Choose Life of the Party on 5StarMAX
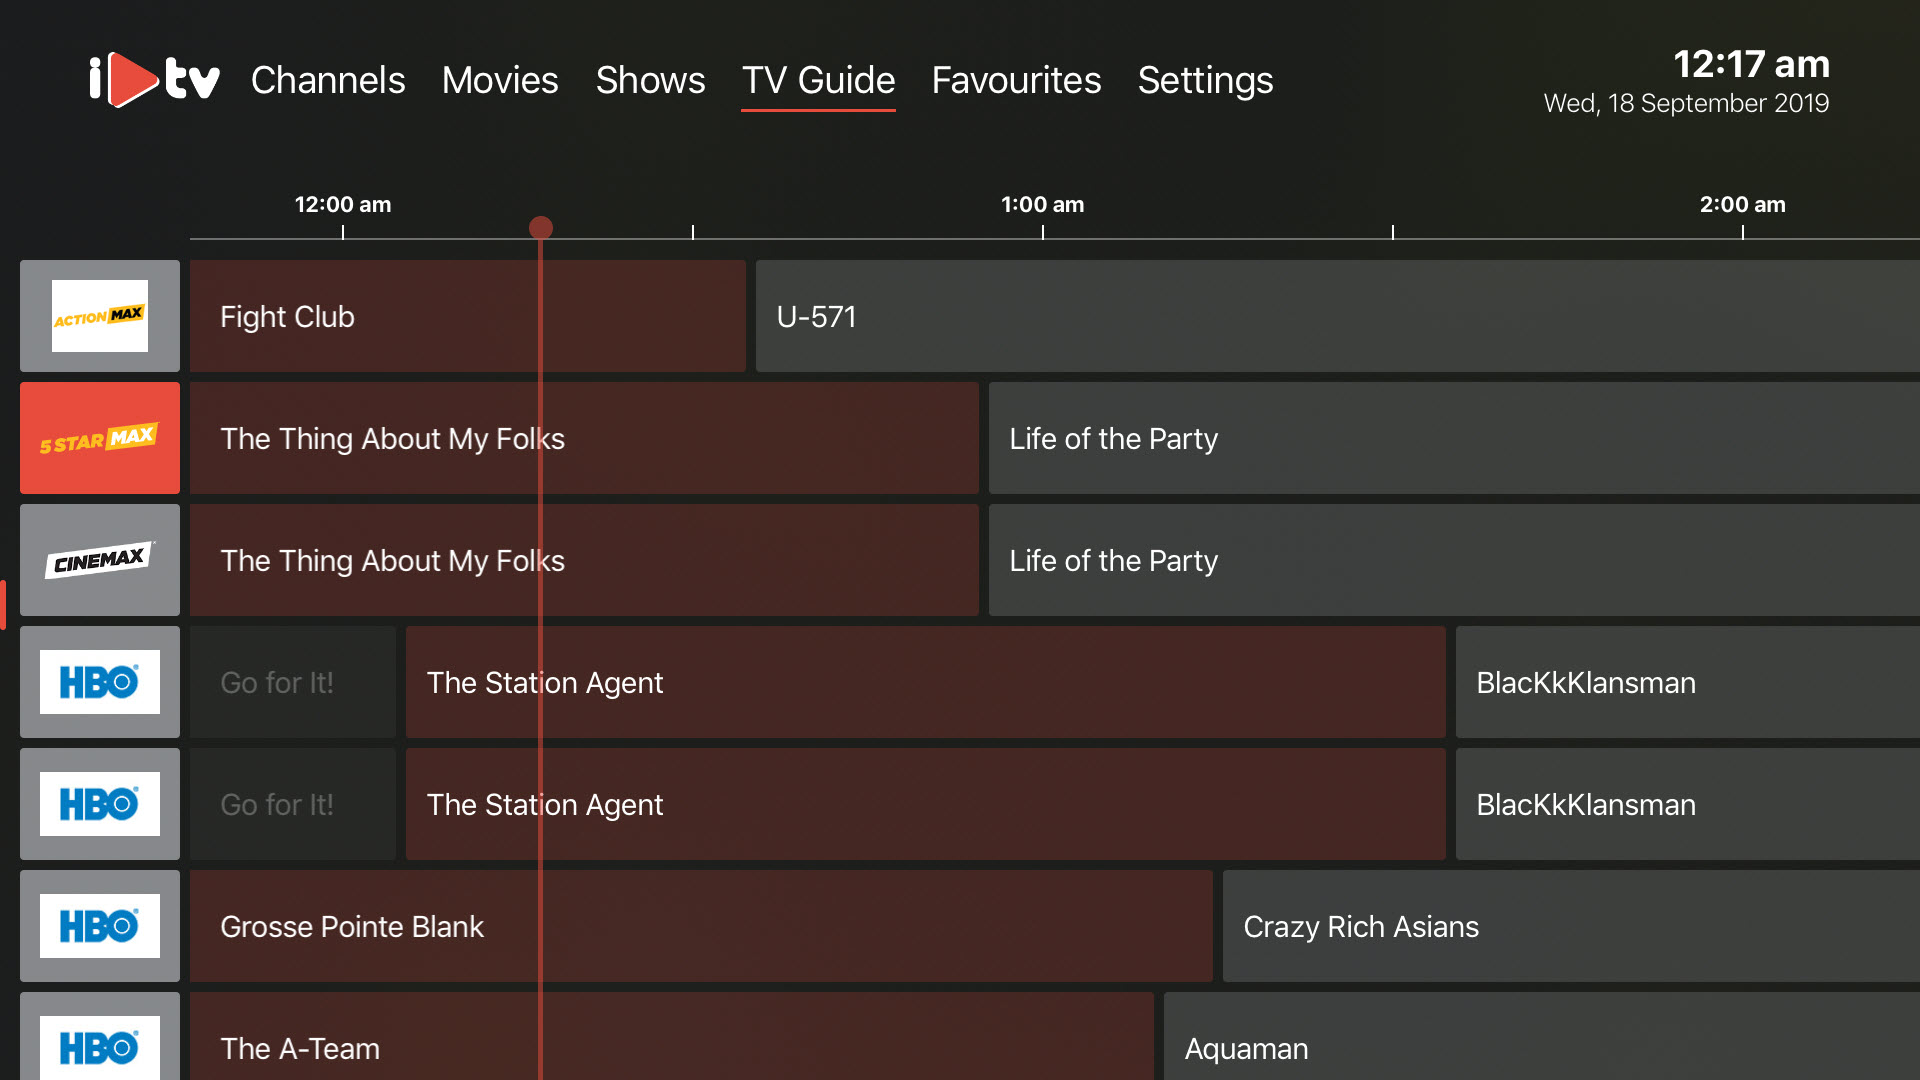The image size is (1920, 1080). (x=1454, y=438)
